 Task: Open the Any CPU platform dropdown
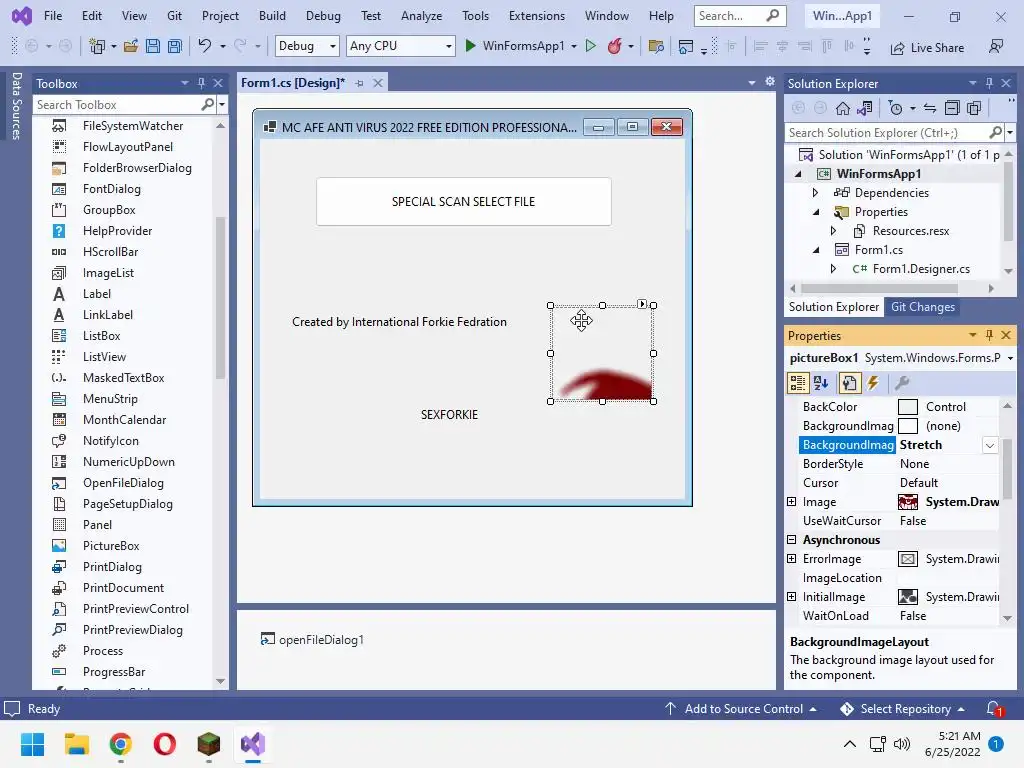[x=449, y=46]
